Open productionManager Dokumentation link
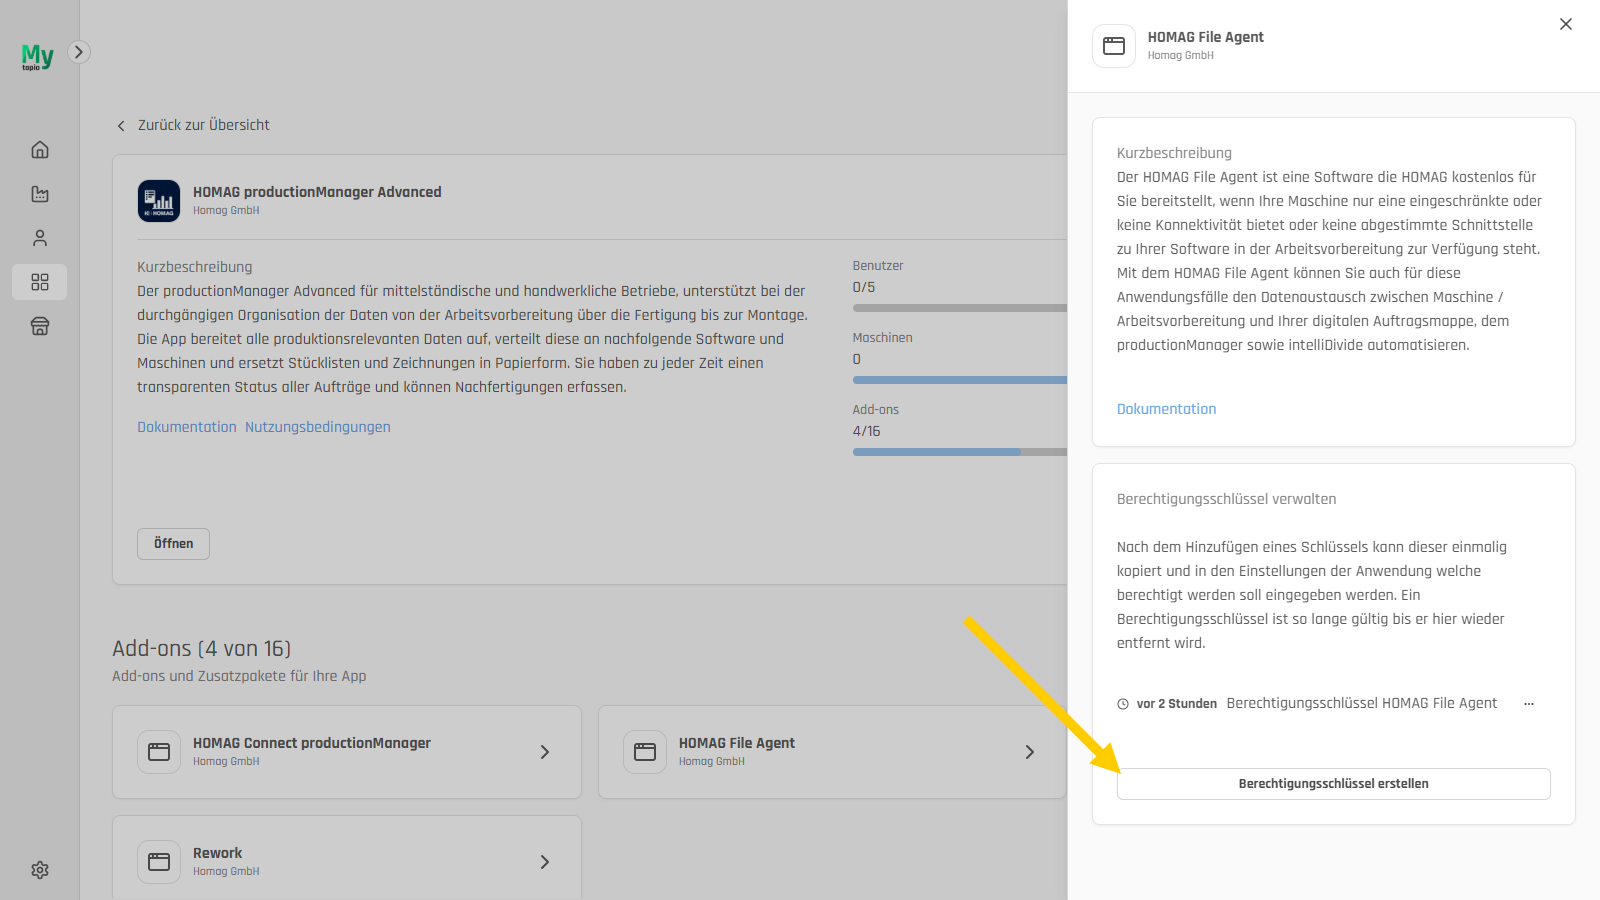The width and height of the screenshot is (1600, 900). point(187,427)
